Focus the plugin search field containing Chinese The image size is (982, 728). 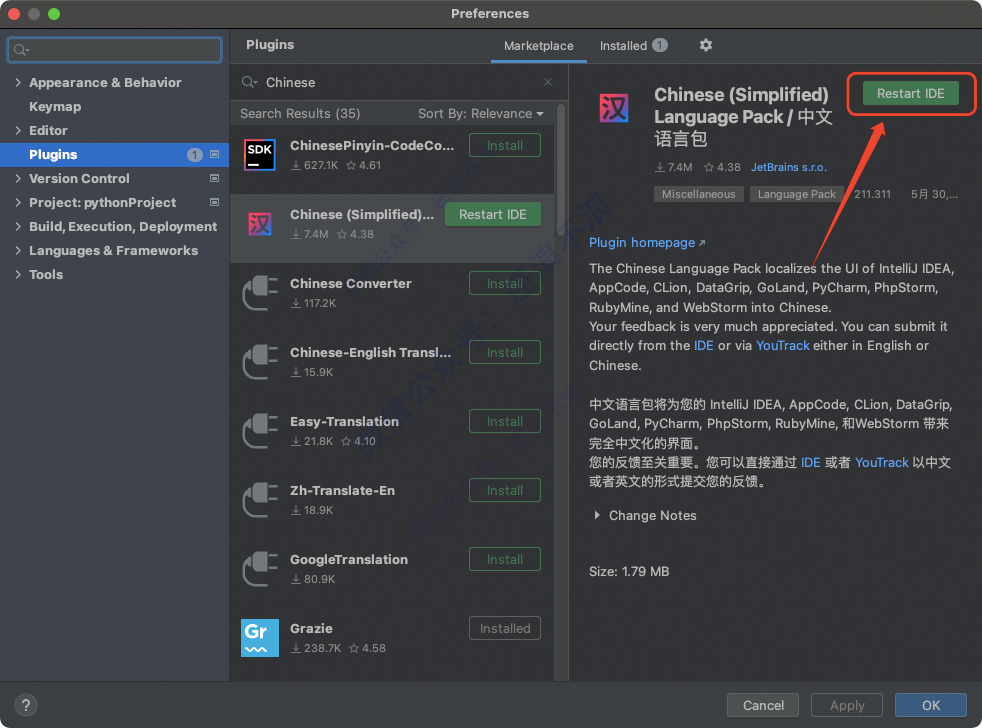(398, 82)
